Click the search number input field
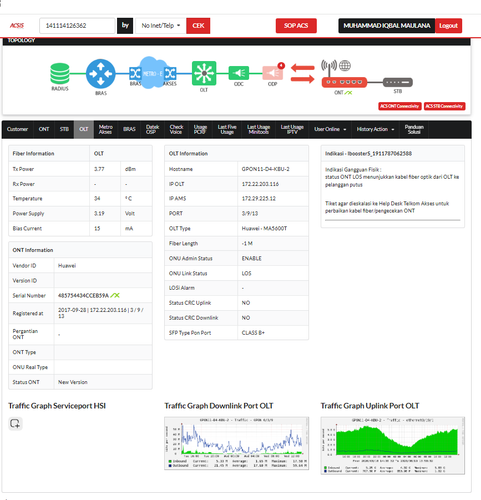This screenshot has width=481, height=500. click(x=77, y=26)
